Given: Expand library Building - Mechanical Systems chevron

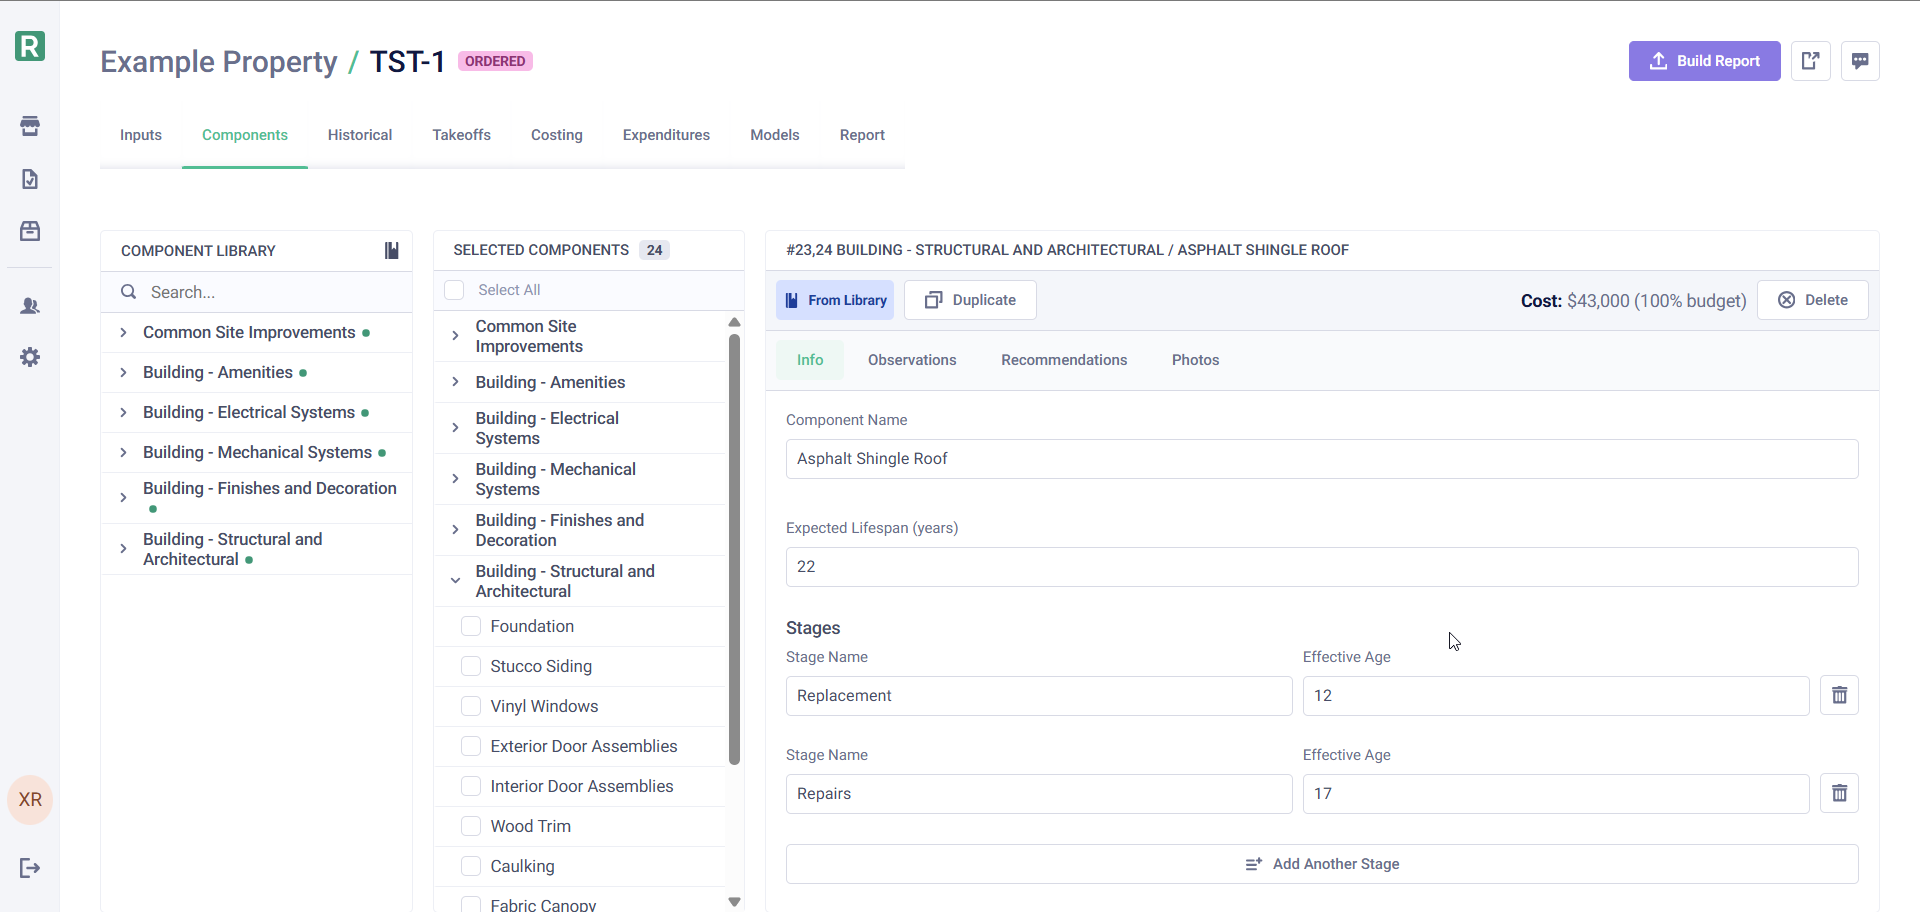Looking at the screenshot, I should 123,452.
